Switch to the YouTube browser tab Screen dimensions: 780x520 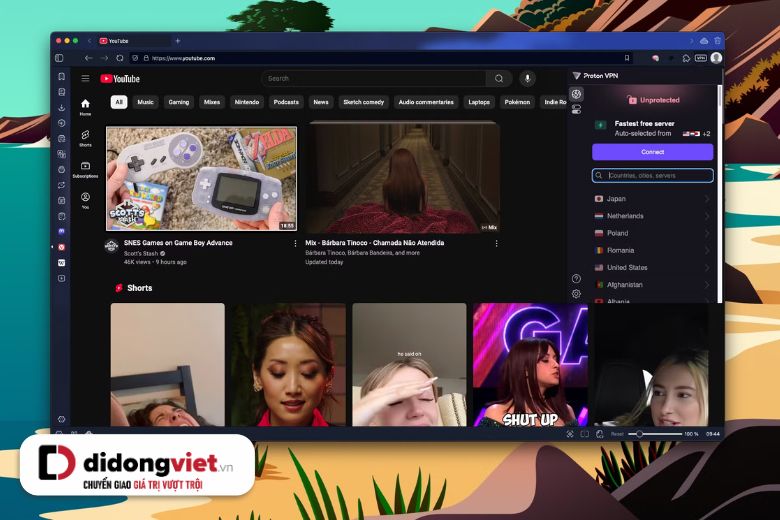click(x=133, y=41)
